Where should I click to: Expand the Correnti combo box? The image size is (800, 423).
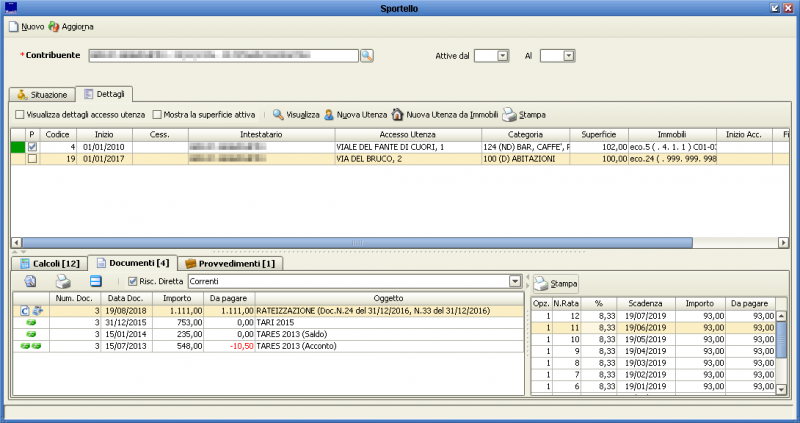[516, 282]
